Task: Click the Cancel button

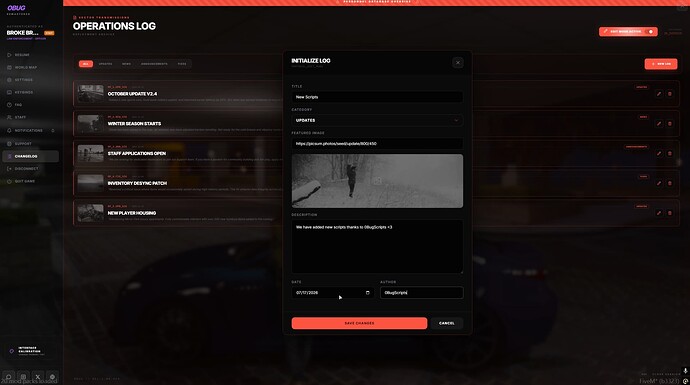Action: click(447, 323)
